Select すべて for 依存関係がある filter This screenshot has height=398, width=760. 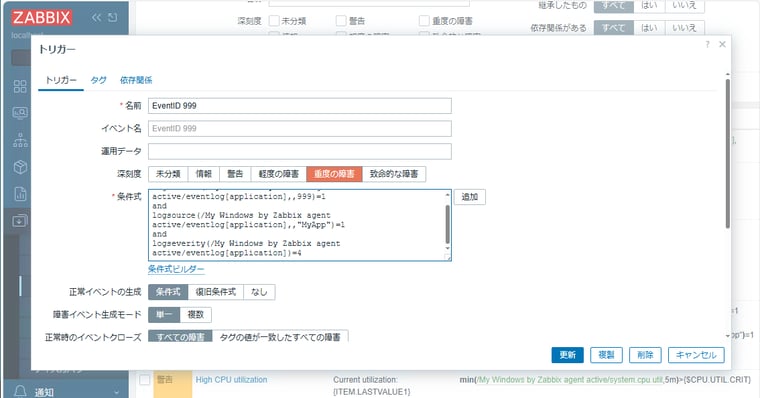pyautogui.click(x=613, y=28)
